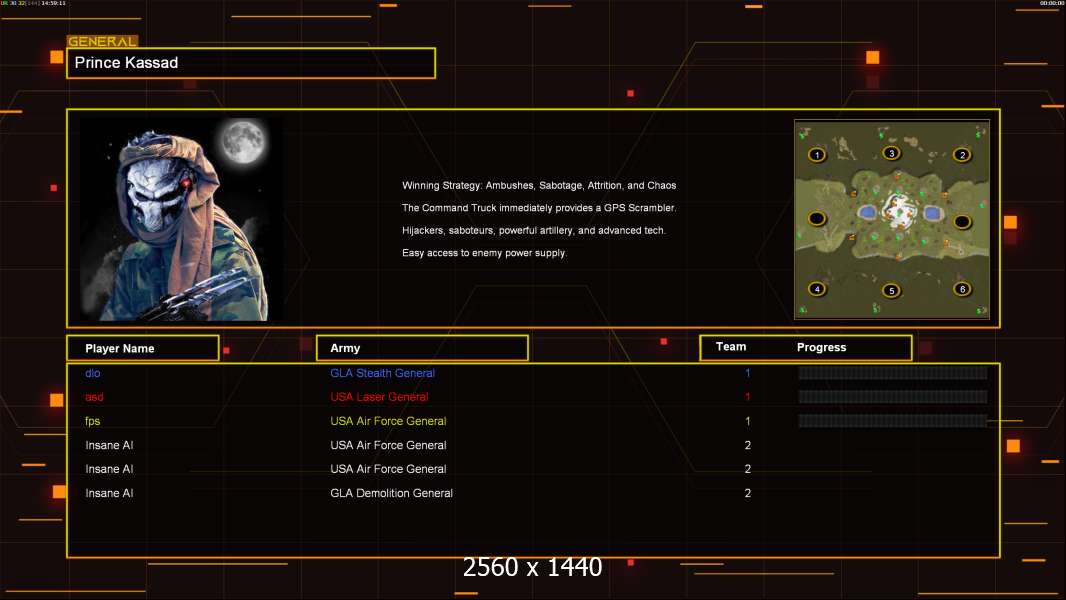Click start position 2 on the map
Viewport: 1066px width, 600px height.
962,155
